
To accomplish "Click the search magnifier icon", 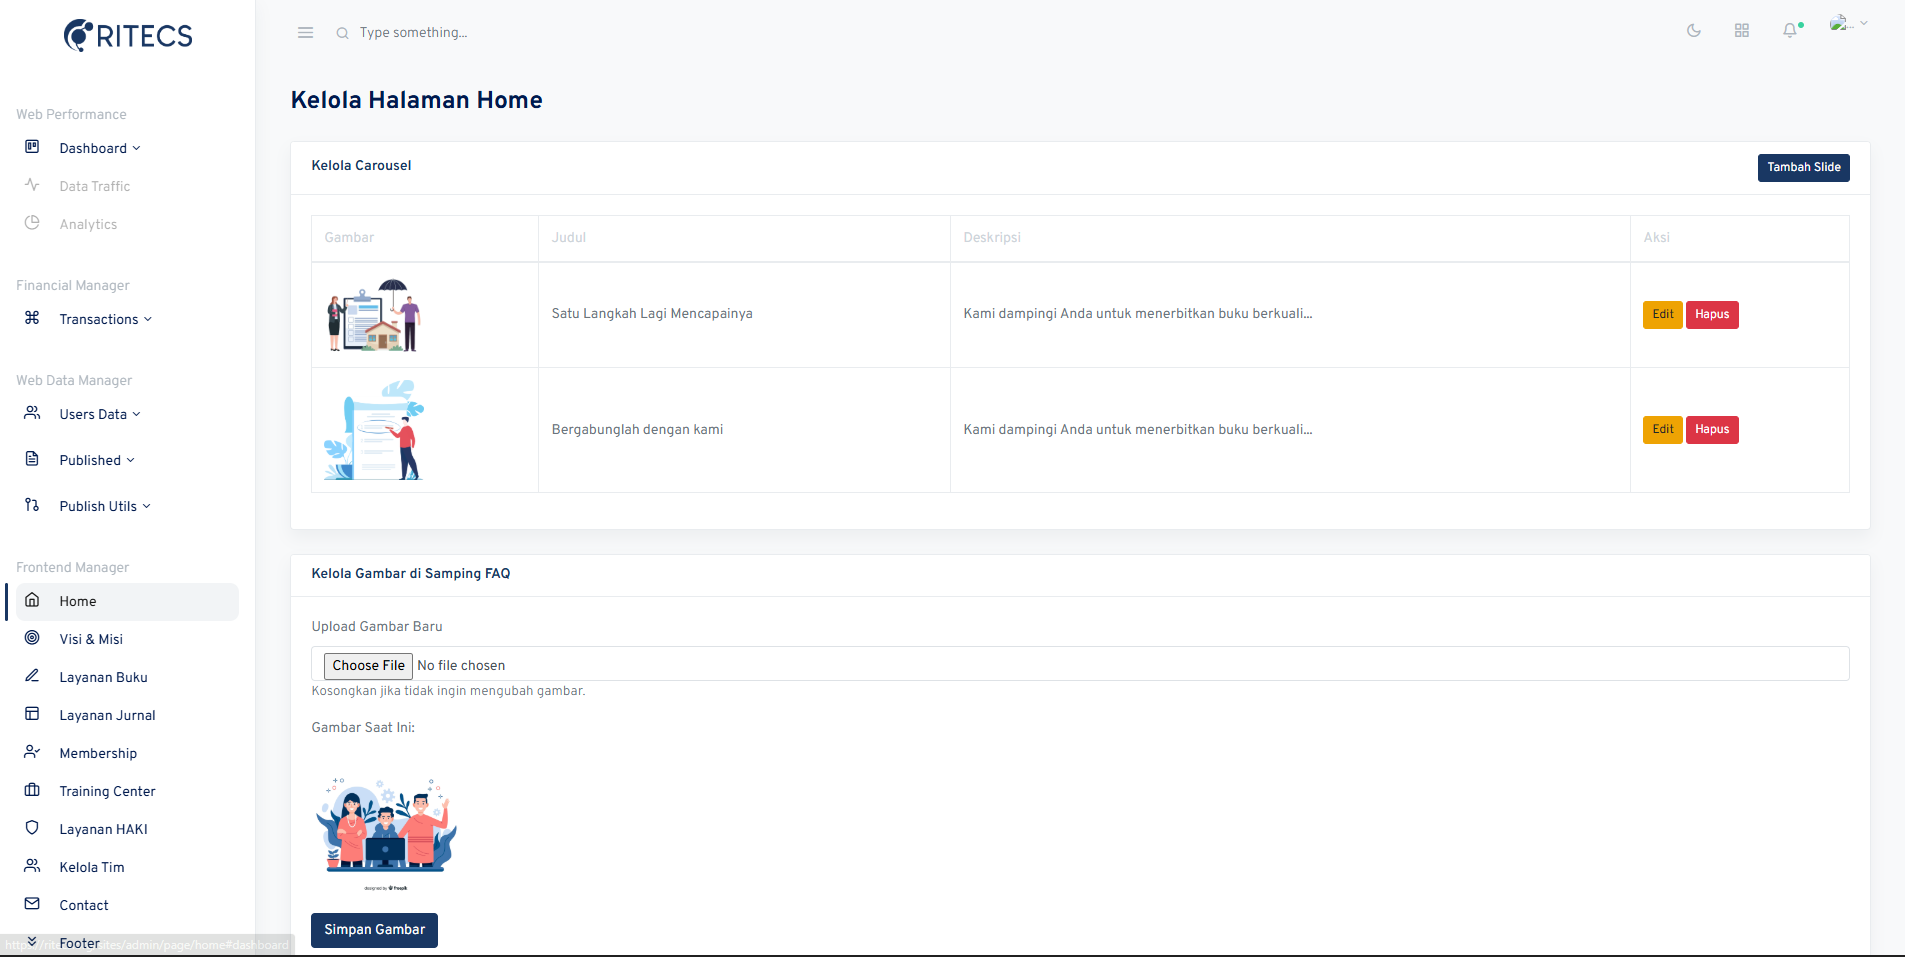I will coord(342,33).
